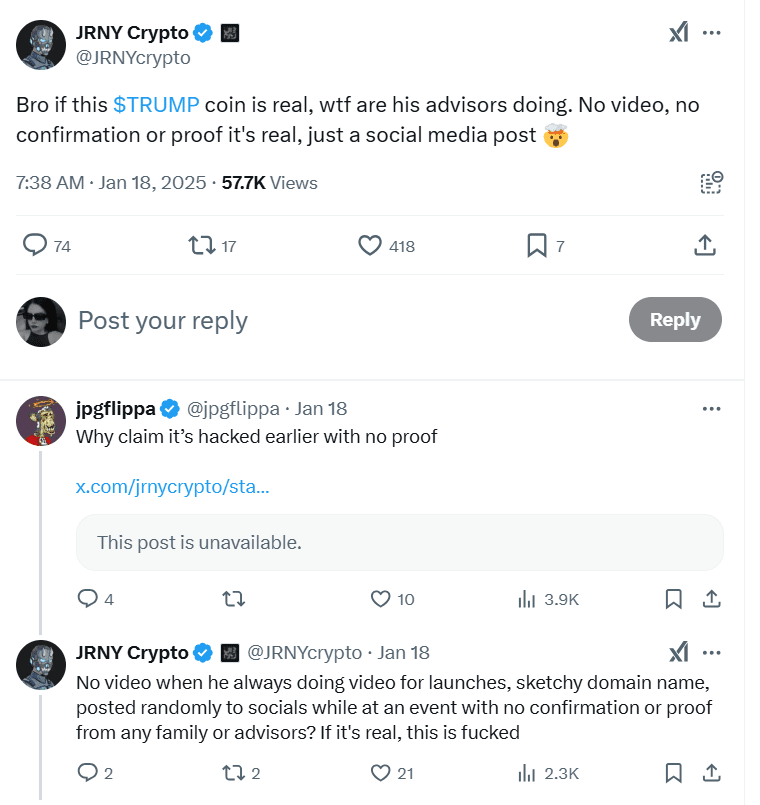
Task: Open replies on main post
Action: (x=35, y=245)
